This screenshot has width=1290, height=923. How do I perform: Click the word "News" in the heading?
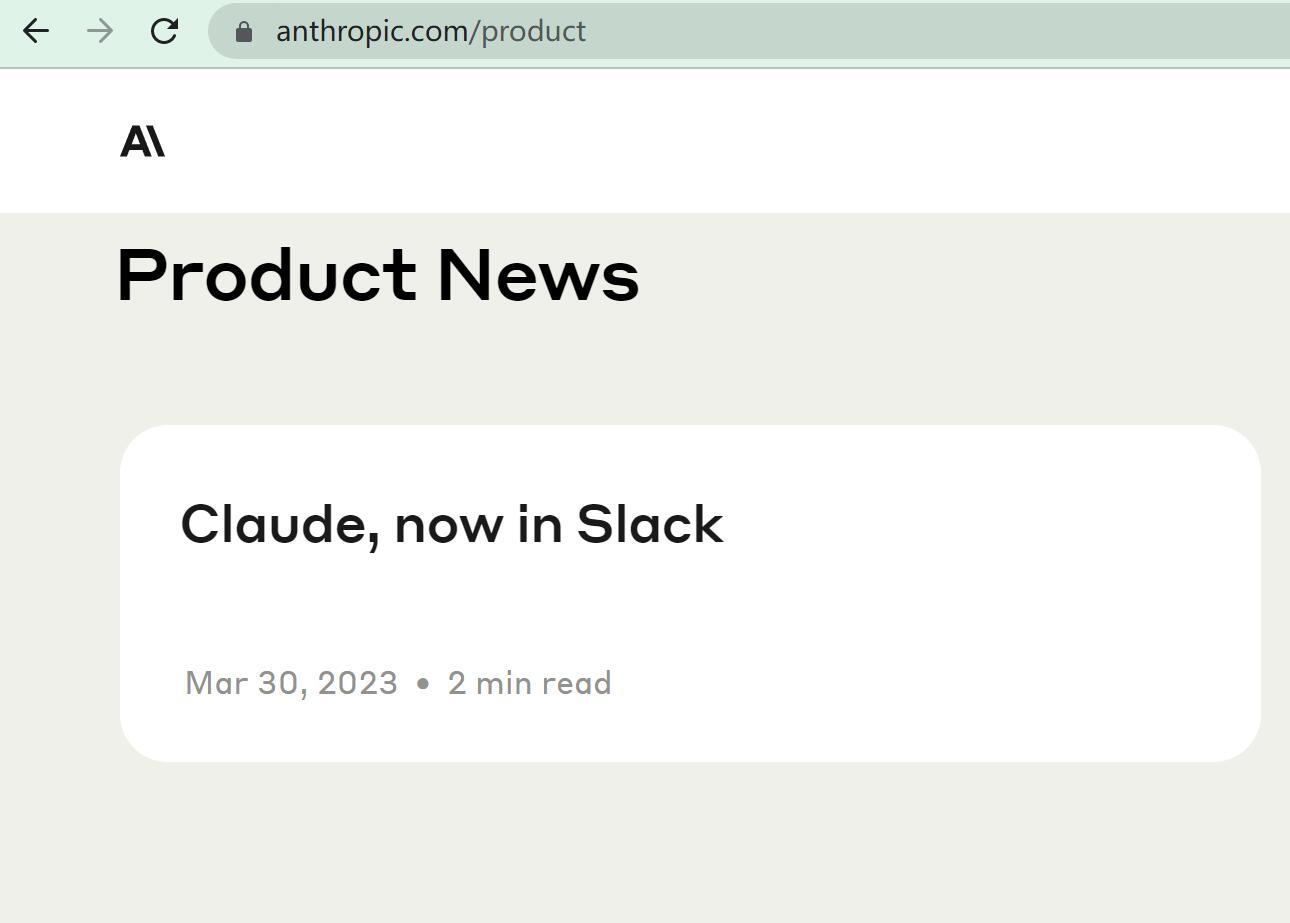click(x=538, y=276)
